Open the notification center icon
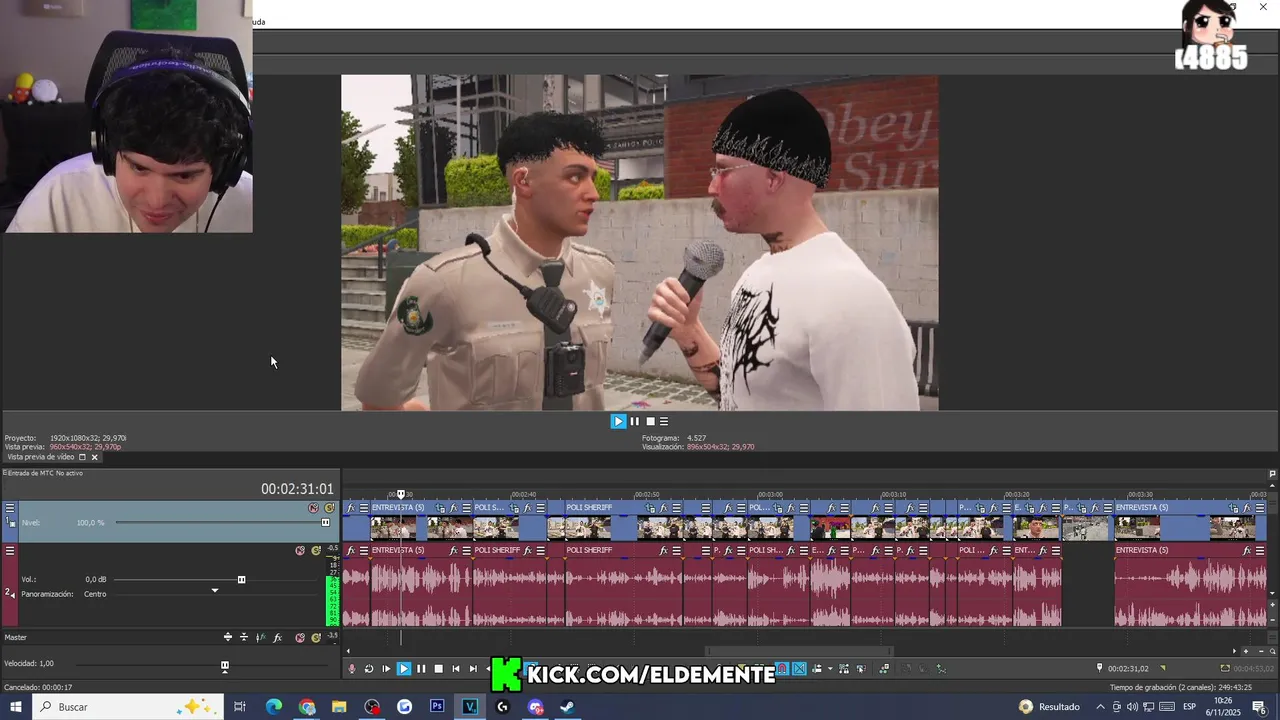The image size is (1280, 720). coord(1259,707)
